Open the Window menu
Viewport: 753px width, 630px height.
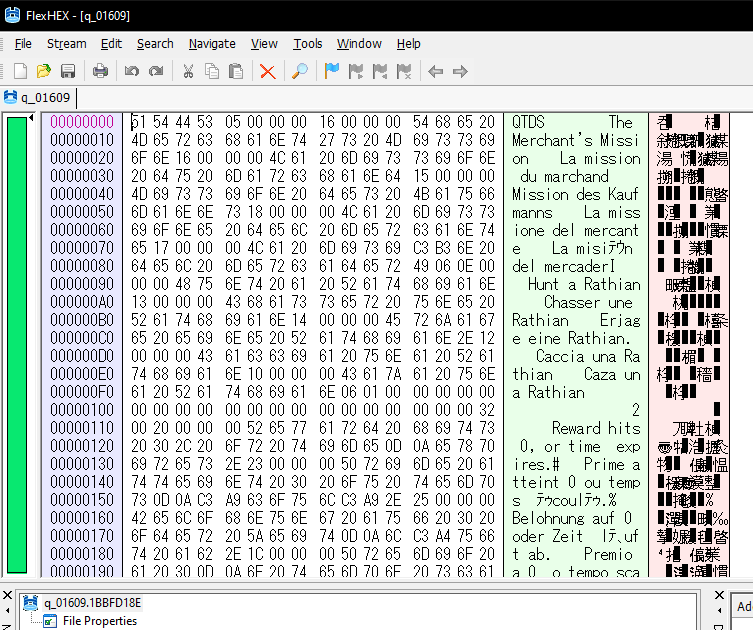359,44
